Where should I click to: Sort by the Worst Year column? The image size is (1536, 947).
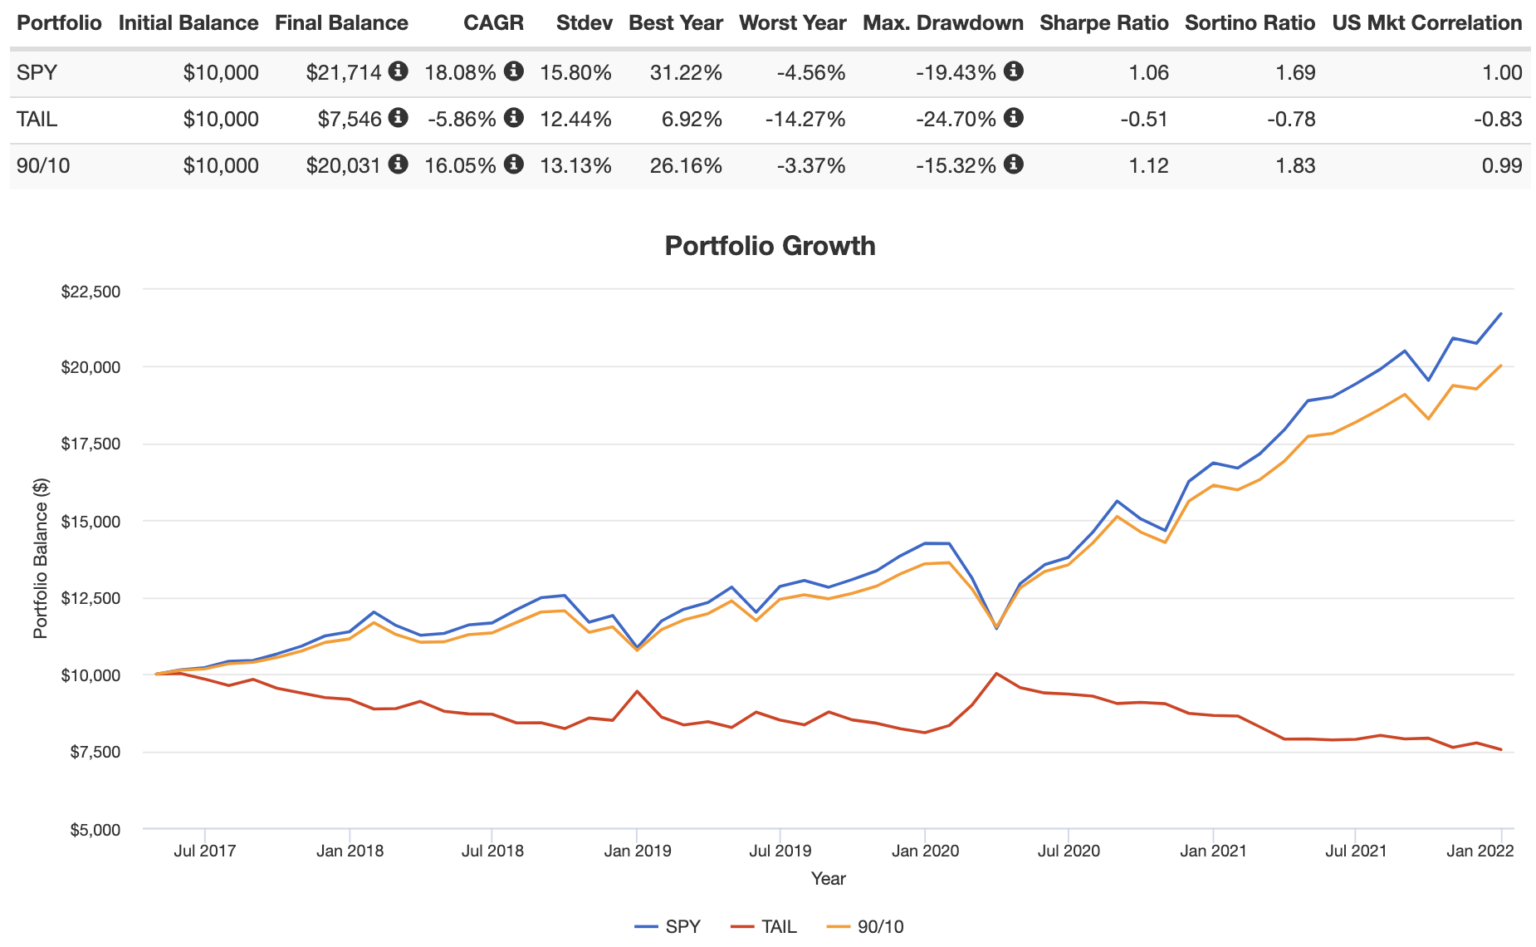(x=792, y=22)
